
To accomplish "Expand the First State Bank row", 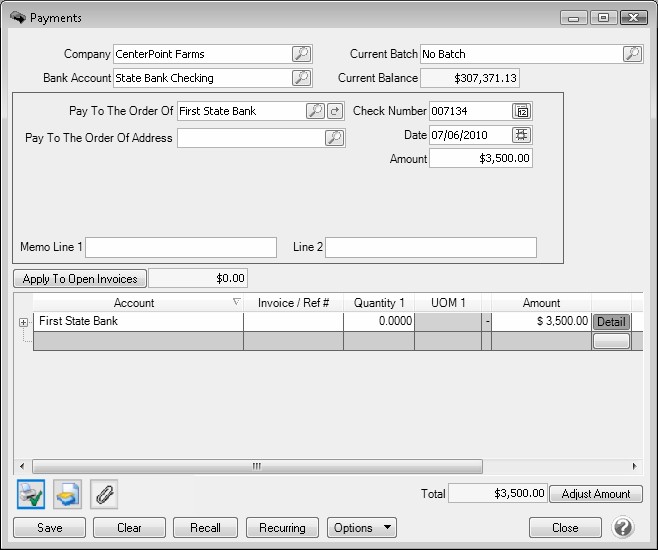I will (23, 323).
